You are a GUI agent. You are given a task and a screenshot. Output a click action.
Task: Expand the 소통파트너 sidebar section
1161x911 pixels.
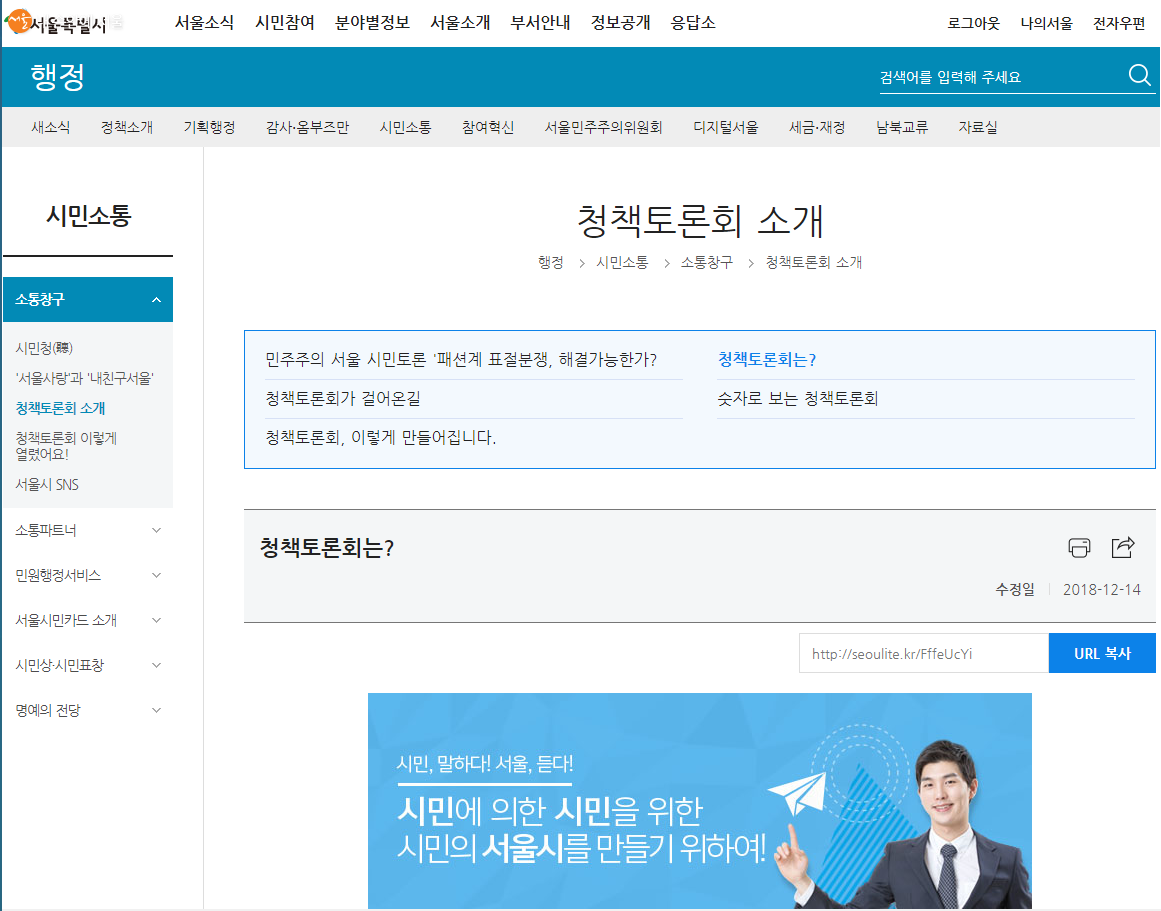[x=156, y=530]
